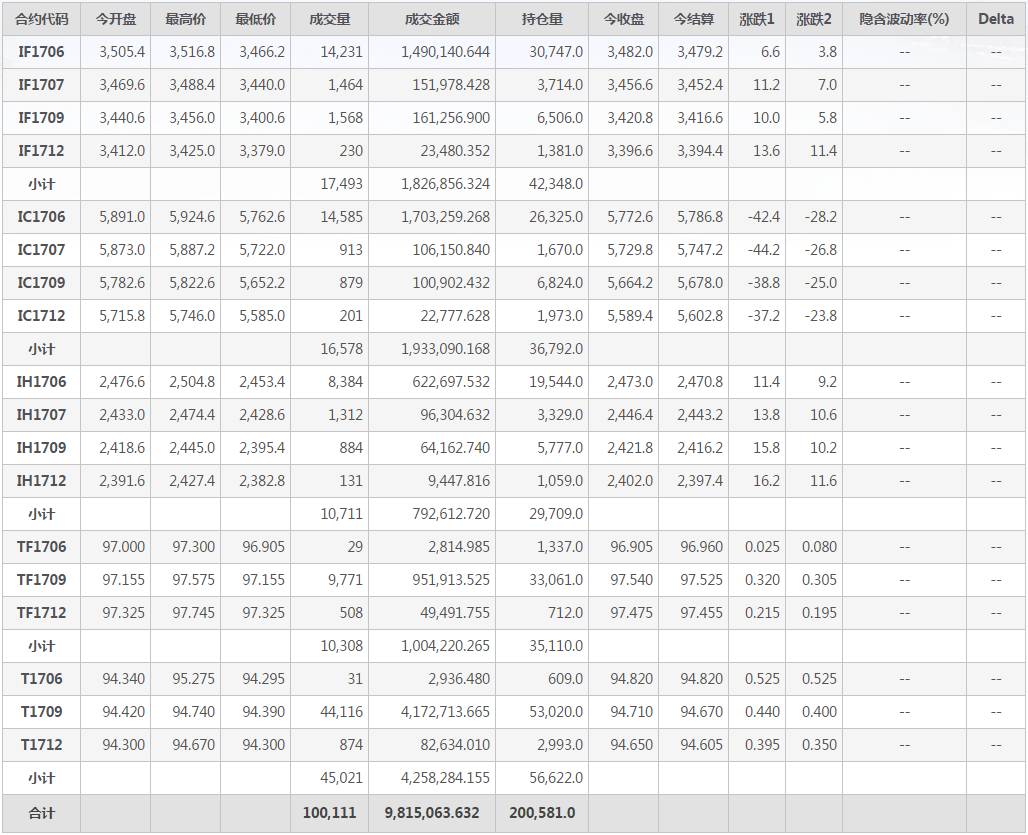Click IH1706 volume 8,384
Viewport: 1028px width, 835px height.
click(345, 381)
